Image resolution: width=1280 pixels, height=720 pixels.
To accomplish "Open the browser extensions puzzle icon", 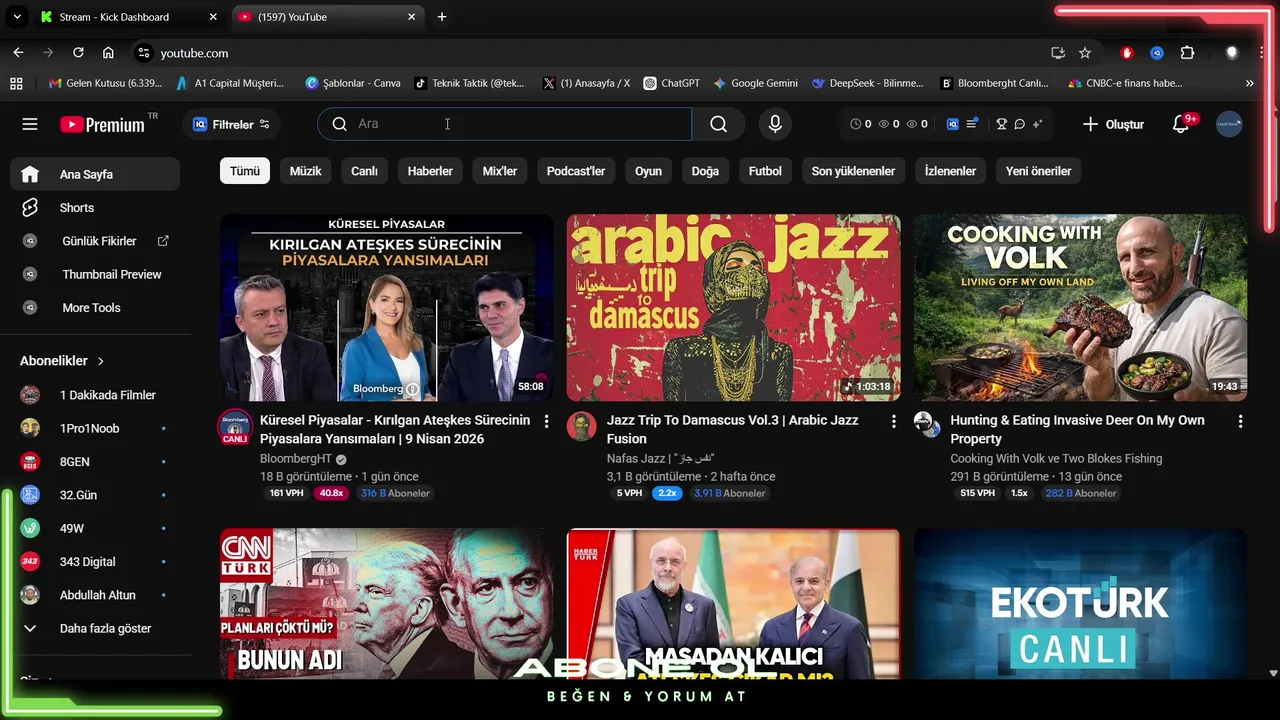I will 1187,53.
